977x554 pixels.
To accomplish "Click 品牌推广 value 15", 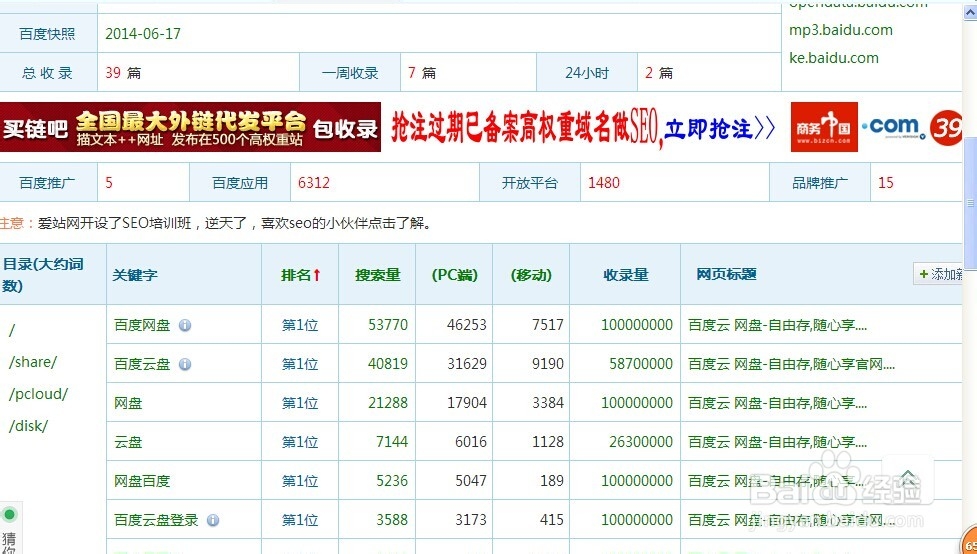I will pyautogui.click(x=885, y=183).
